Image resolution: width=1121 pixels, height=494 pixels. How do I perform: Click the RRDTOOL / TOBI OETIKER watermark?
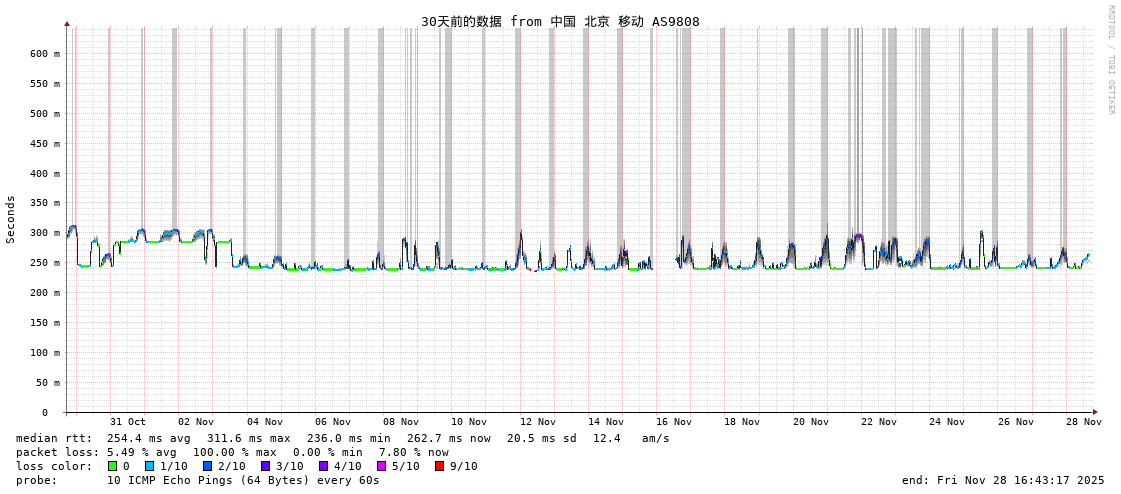pos(1110,60)
